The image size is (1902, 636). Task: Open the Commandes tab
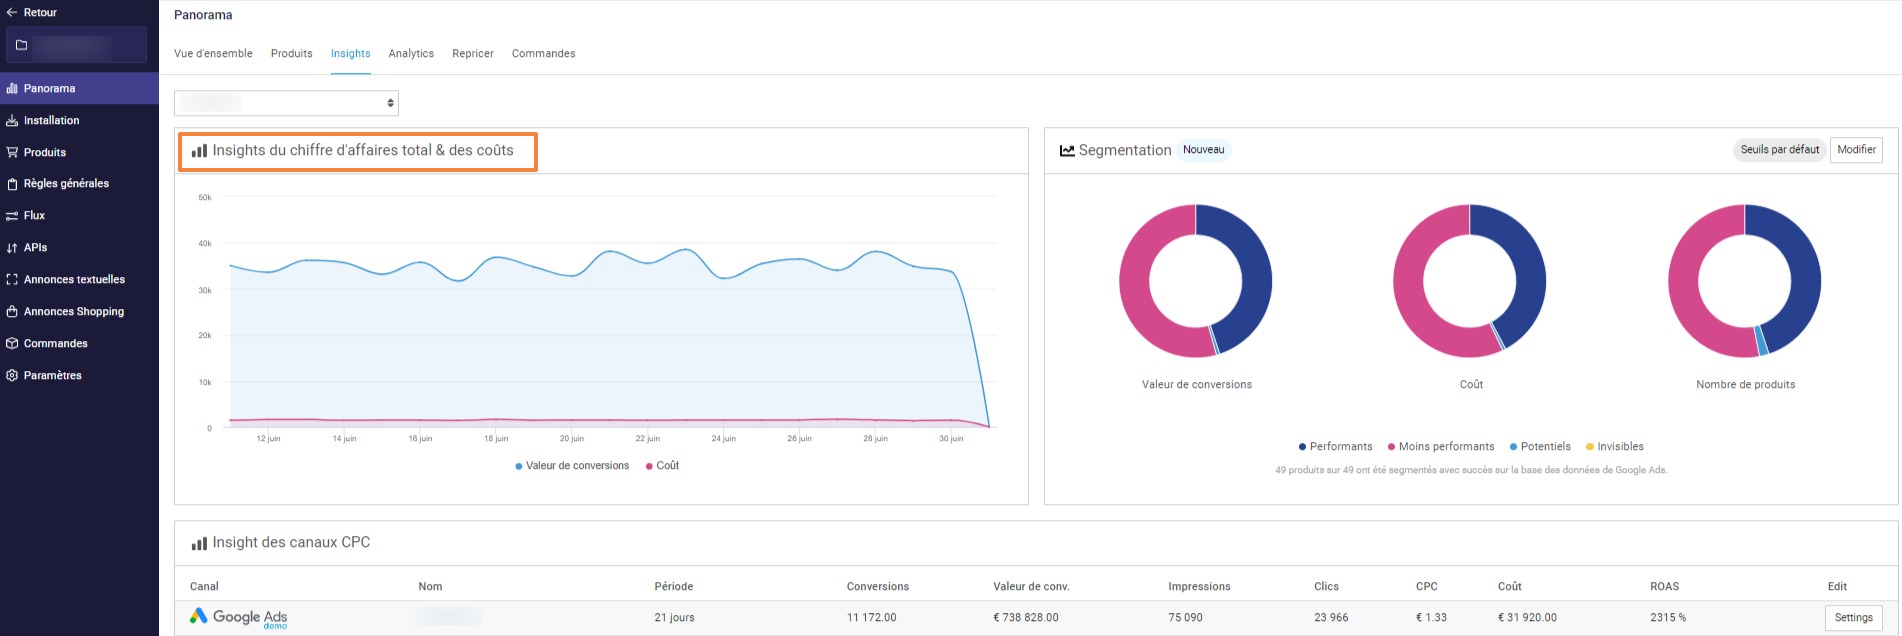point(543,53)
